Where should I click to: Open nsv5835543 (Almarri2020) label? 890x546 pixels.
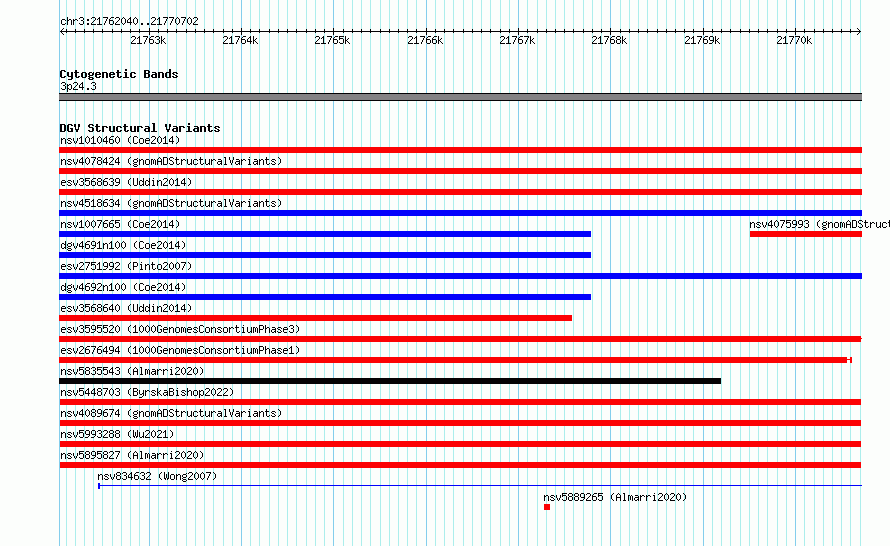tap(132, 371)
